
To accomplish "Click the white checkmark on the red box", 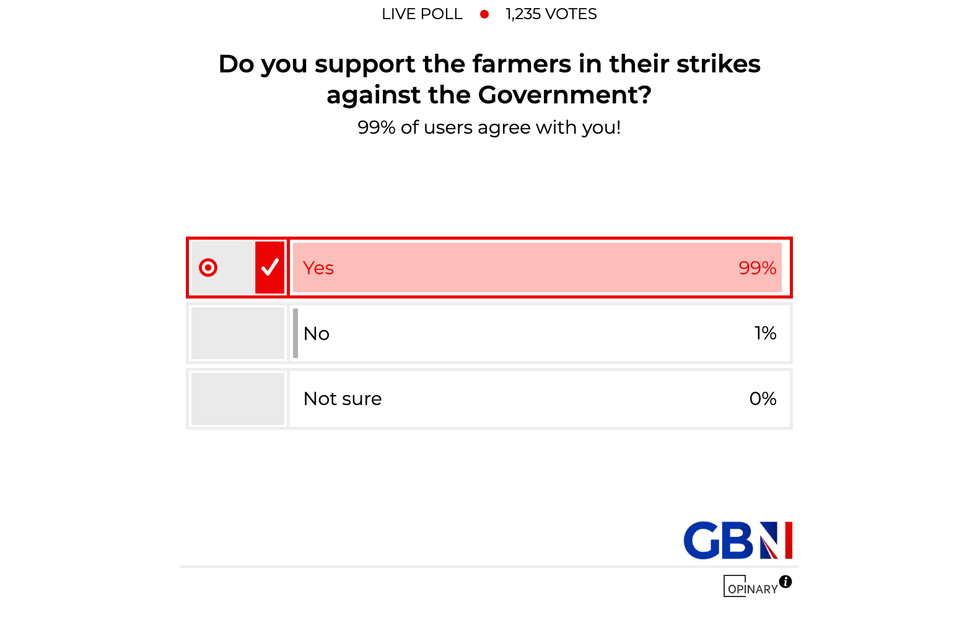I will click(x=270, y=268).
